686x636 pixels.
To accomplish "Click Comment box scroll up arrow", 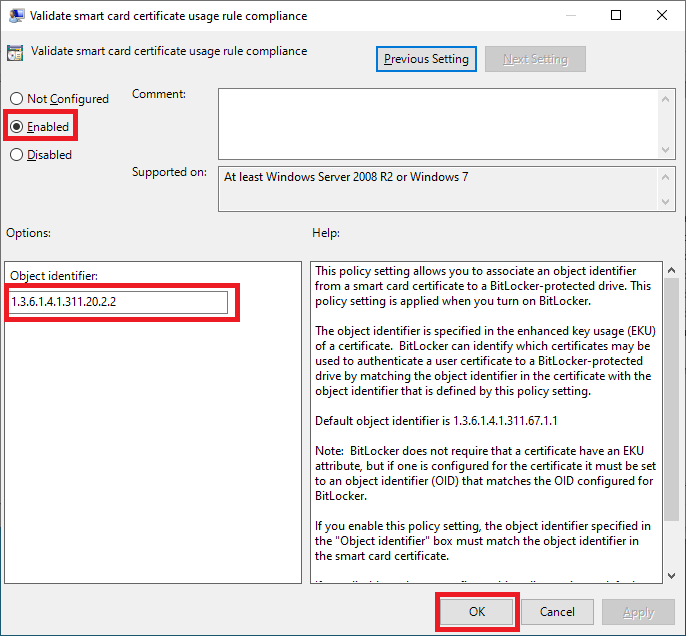I will (665, 99).
